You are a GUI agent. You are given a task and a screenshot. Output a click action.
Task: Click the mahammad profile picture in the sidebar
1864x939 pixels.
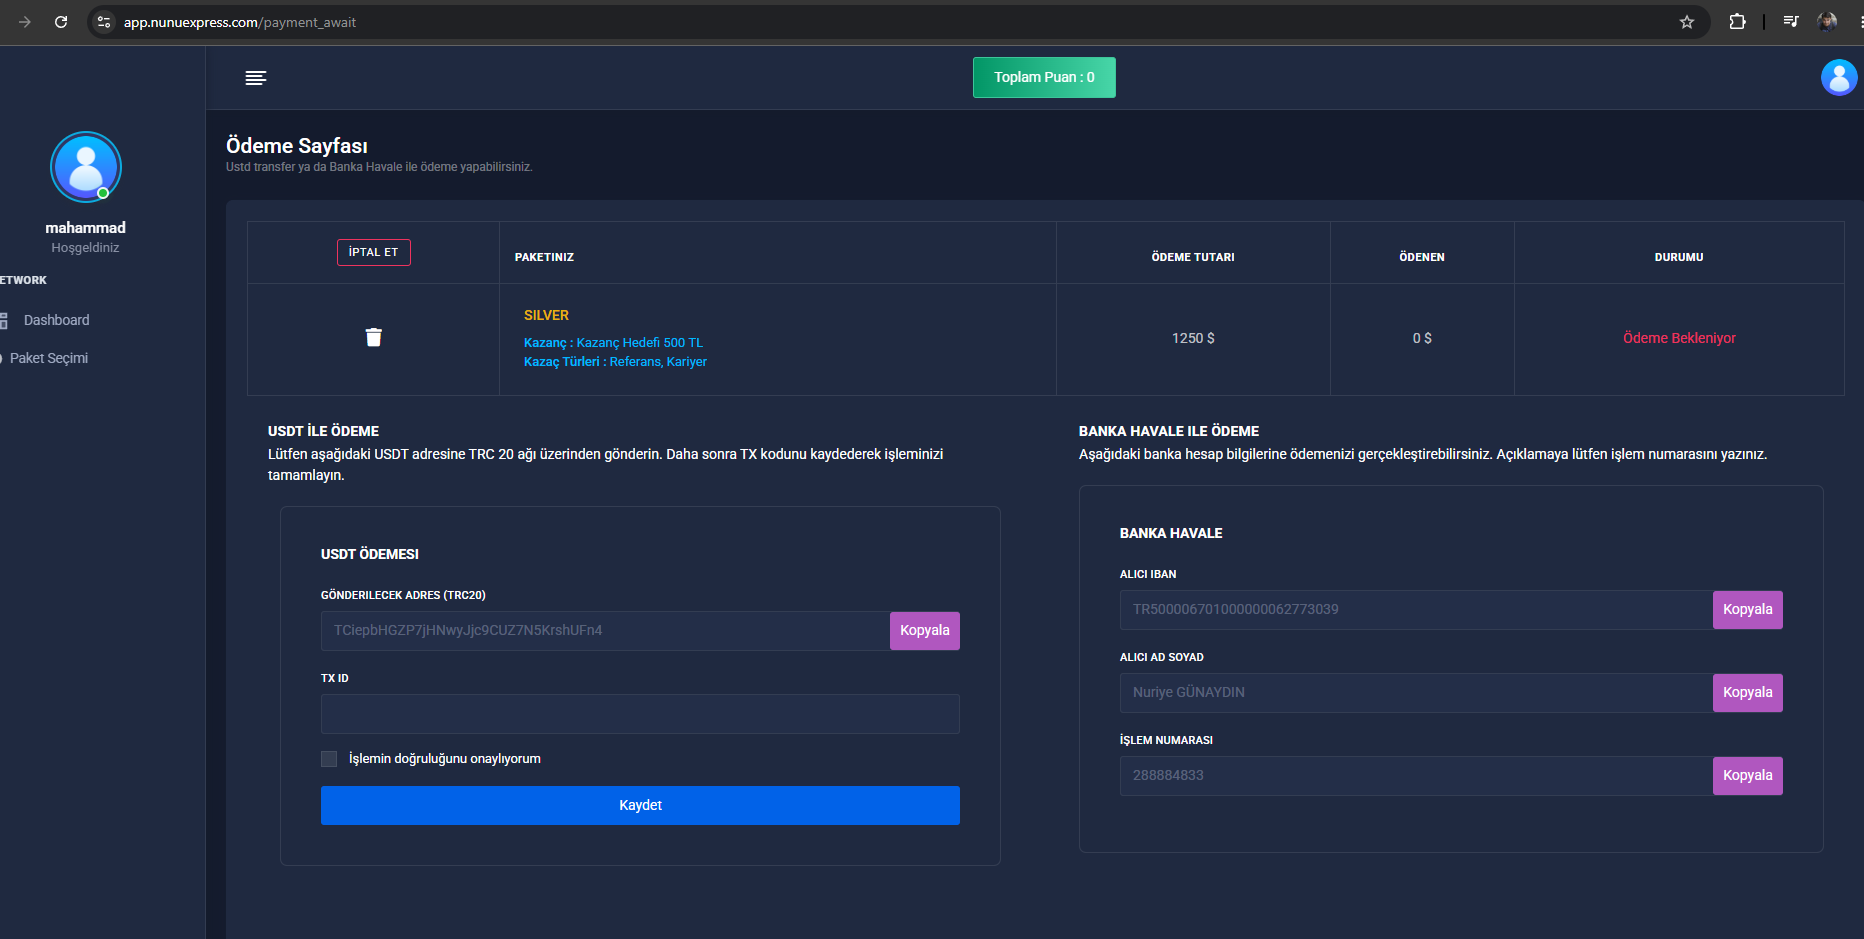86,167
